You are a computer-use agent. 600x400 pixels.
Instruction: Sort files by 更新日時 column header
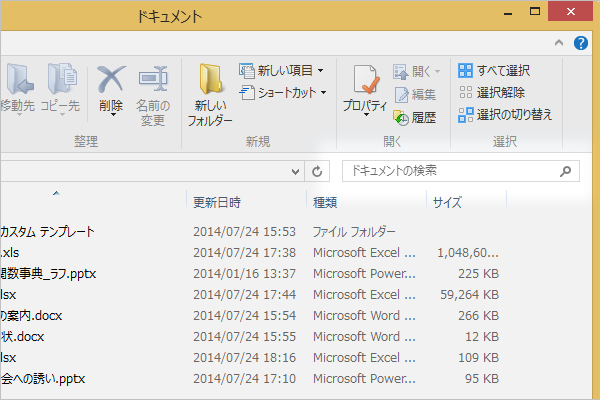[217, 202]
